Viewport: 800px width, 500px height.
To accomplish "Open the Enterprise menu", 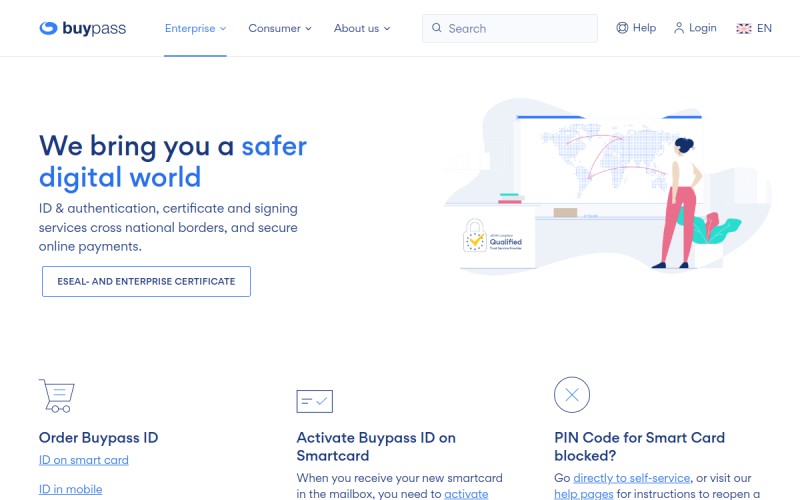I will (195, 28).
